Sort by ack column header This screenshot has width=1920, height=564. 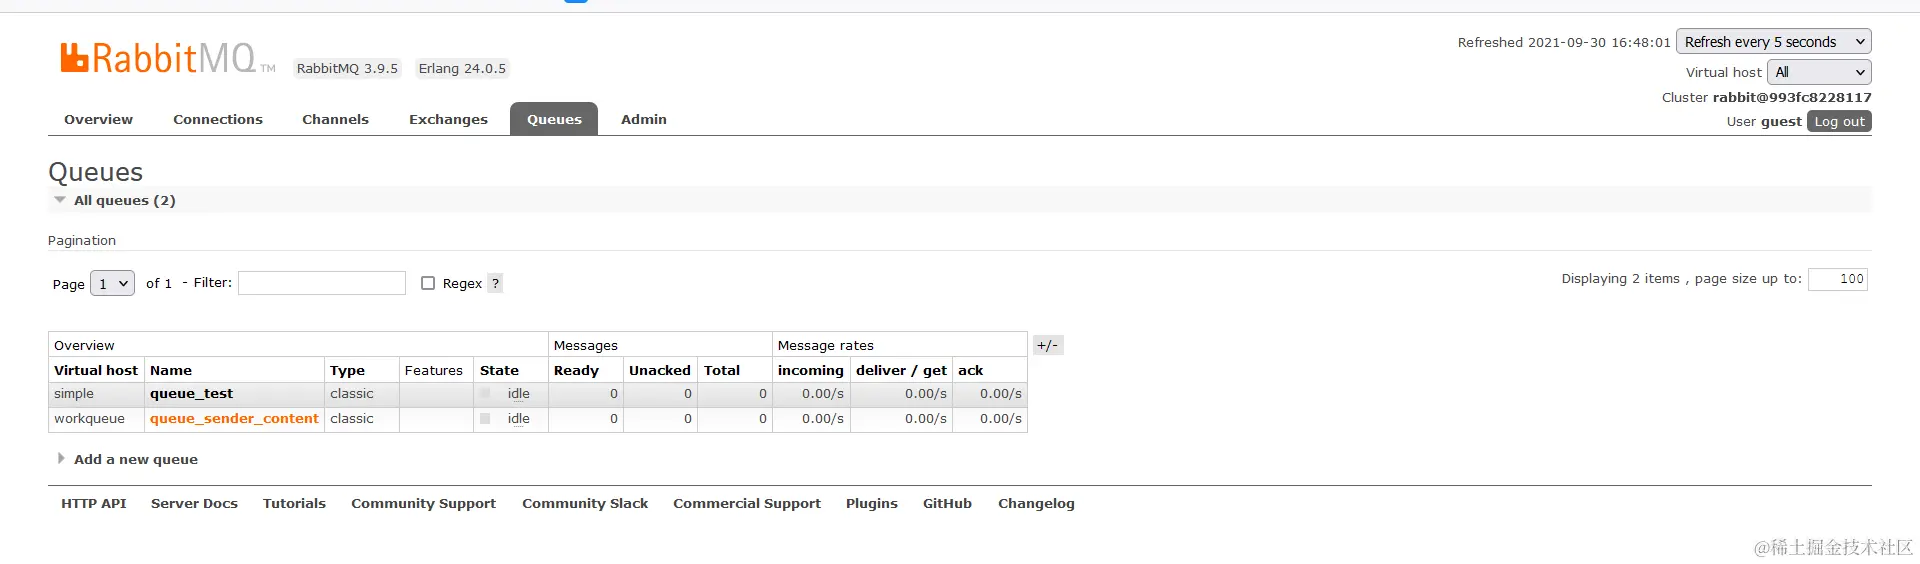click(x=970, y=370)
